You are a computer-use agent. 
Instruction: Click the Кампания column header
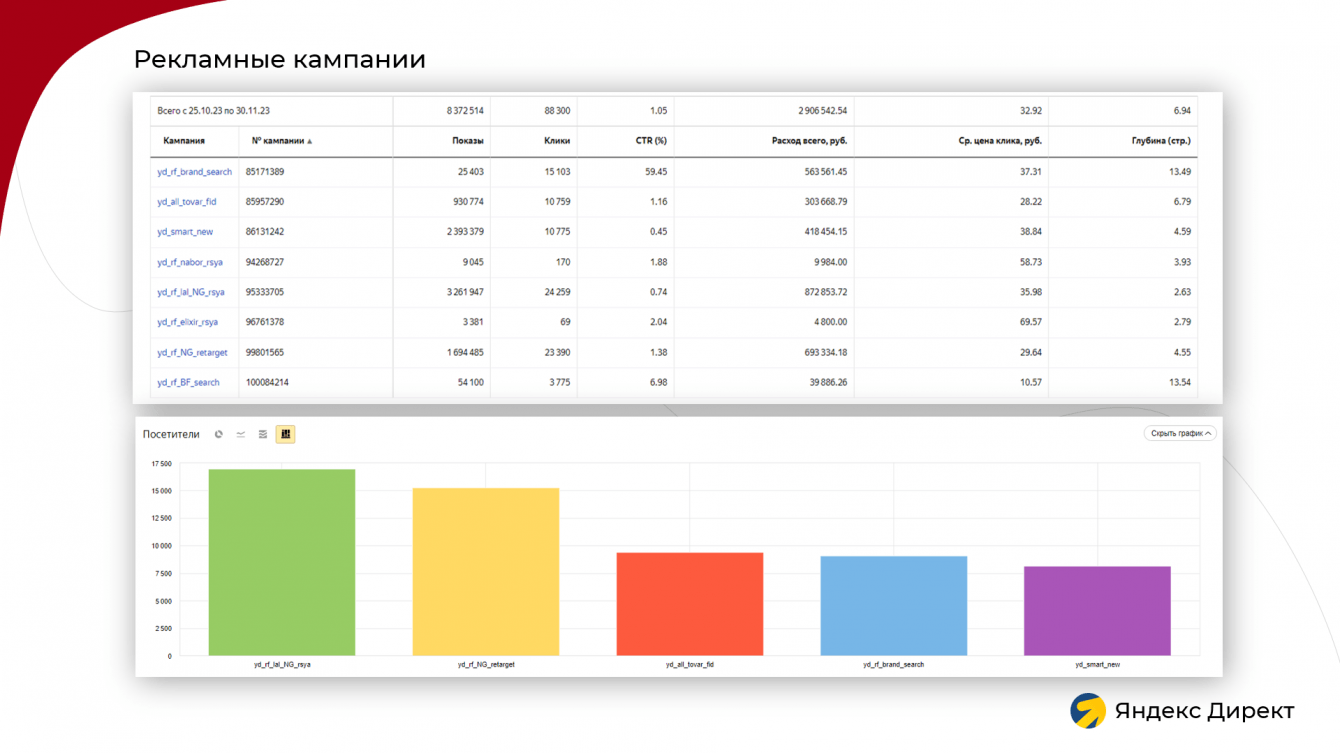coord(184,141)
